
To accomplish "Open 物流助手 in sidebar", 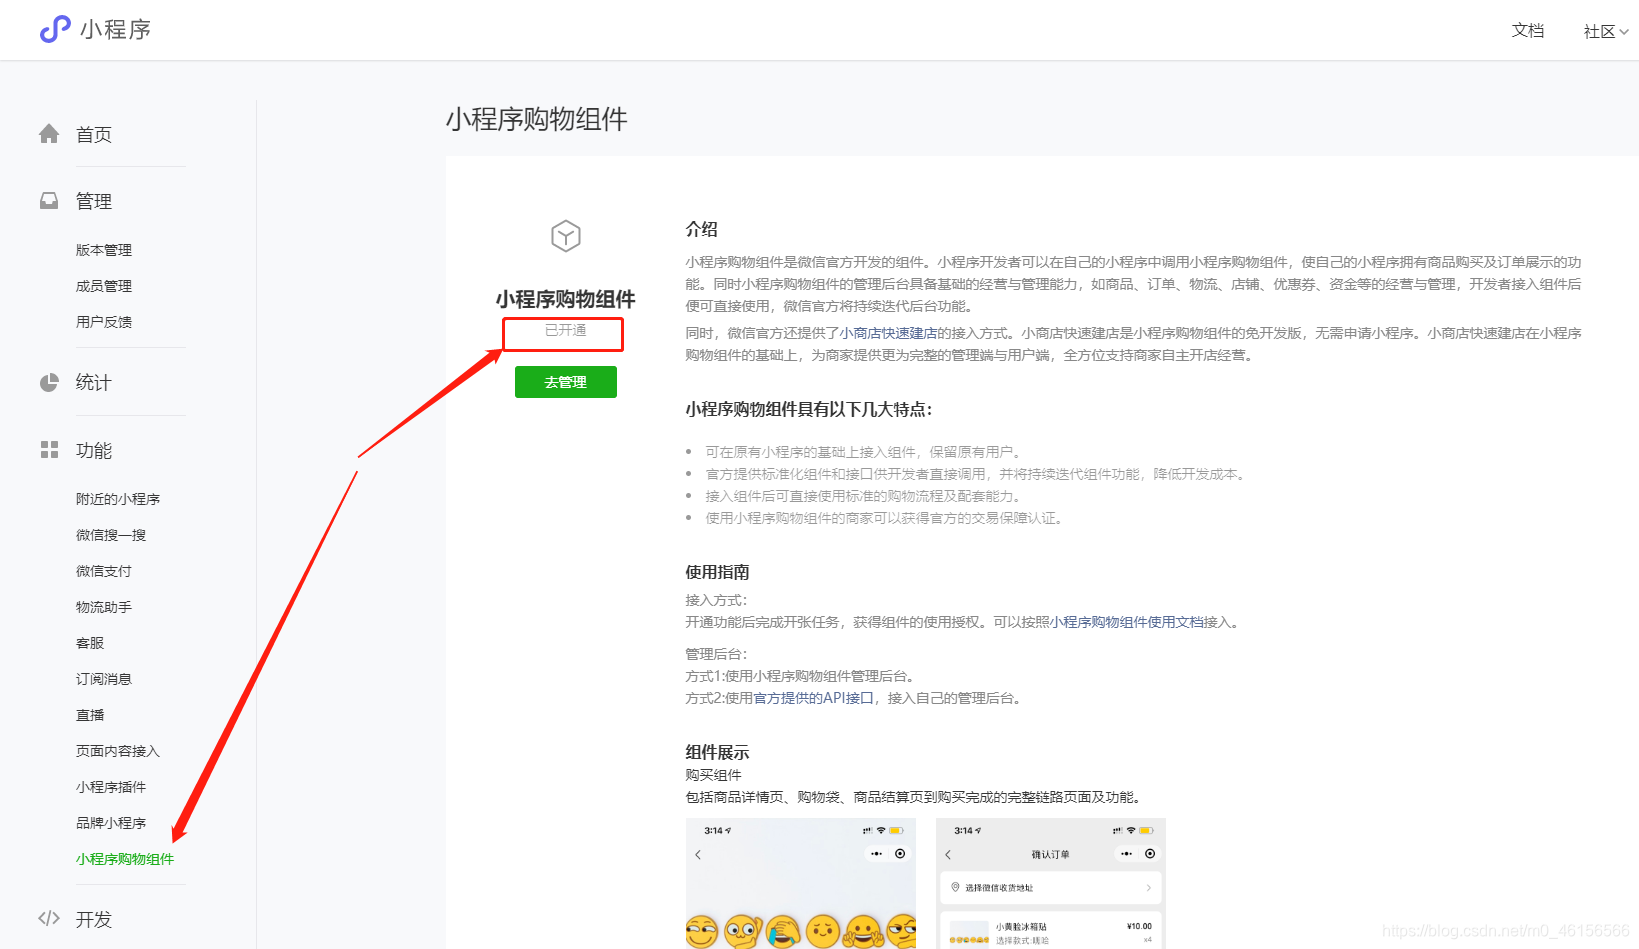I will pyautogui.click(x=104, y=607).
